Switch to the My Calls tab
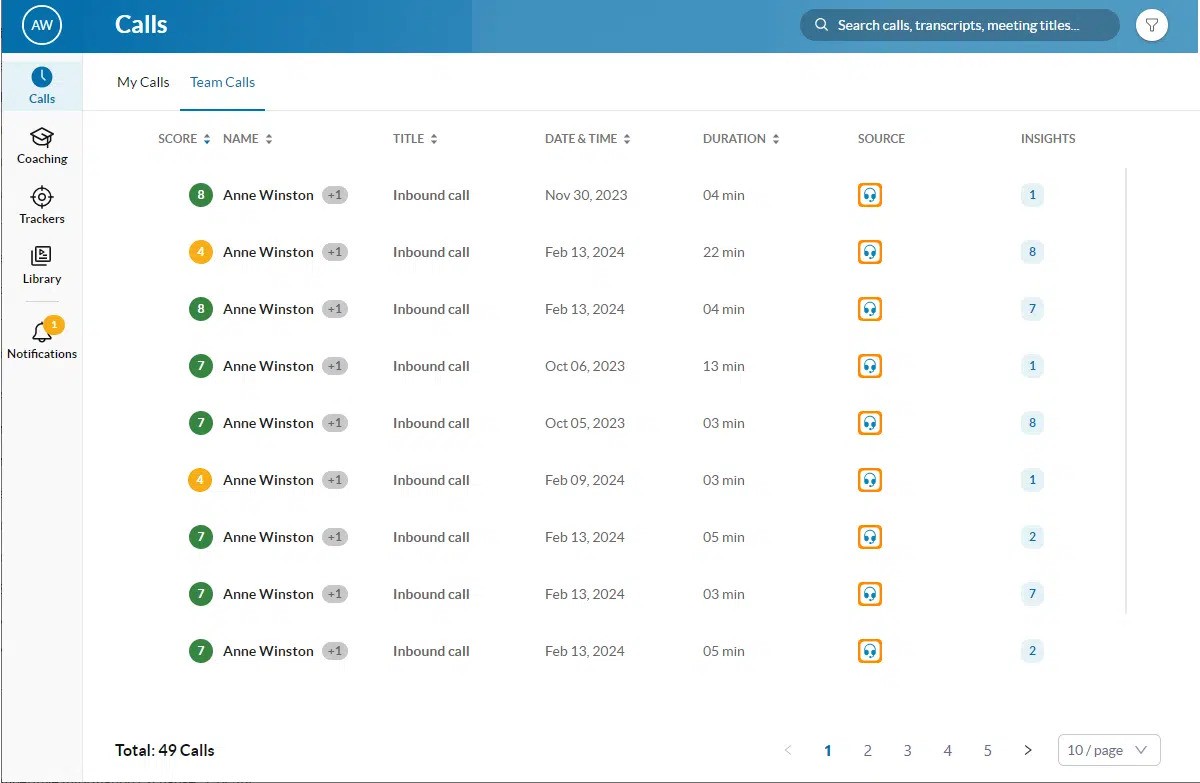The height and width of the screenshot is (783, 1200). tap(143, 82)
